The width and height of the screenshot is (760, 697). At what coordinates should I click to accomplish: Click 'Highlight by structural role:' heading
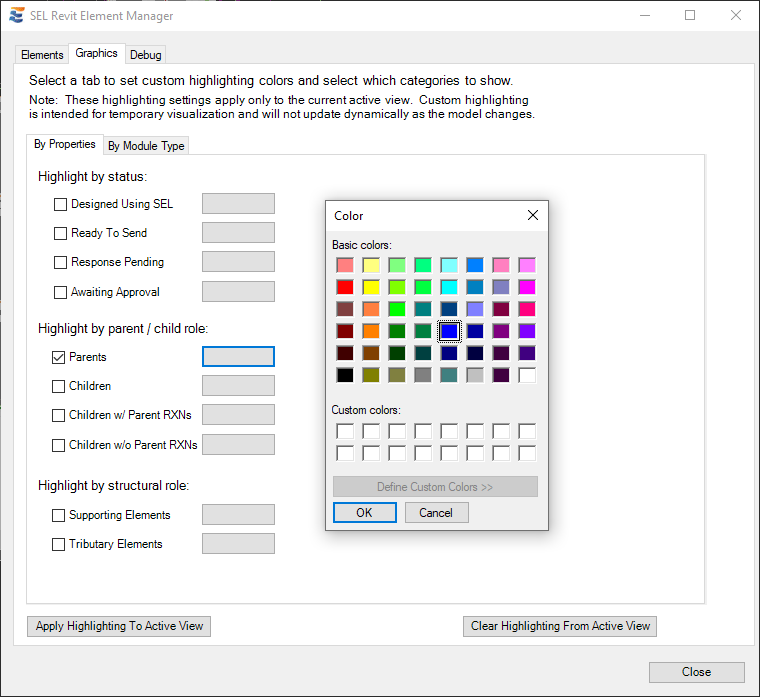tap(113, 486)
